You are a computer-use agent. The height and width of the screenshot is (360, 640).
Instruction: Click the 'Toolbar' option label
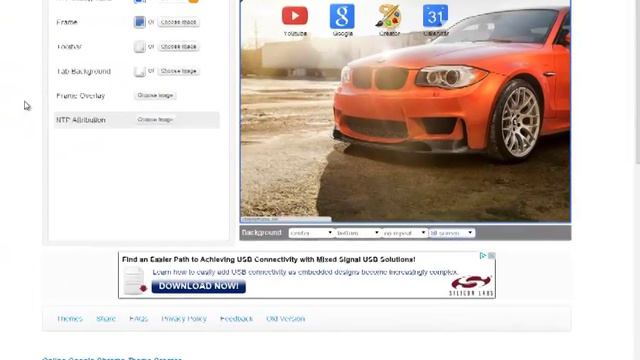[69, 47]
